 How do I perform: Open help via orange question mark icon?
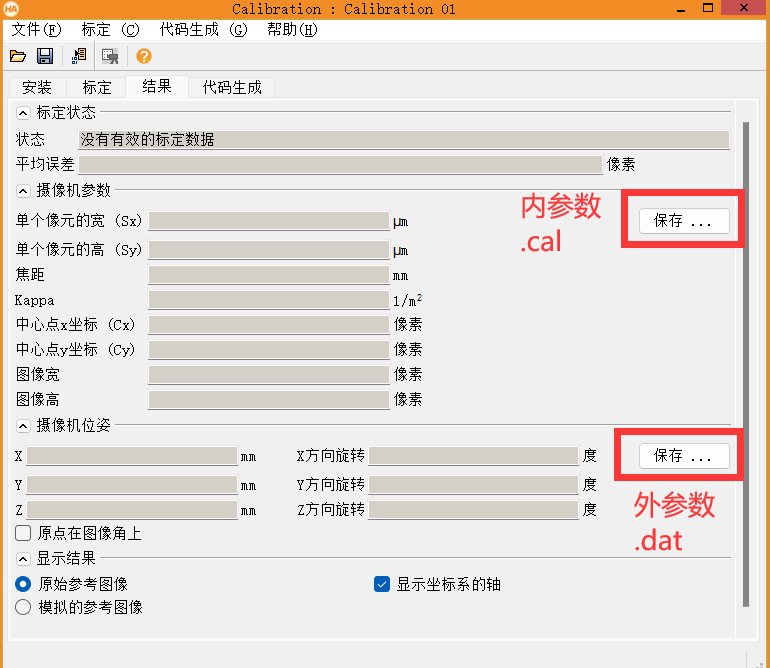pos(144,56)
